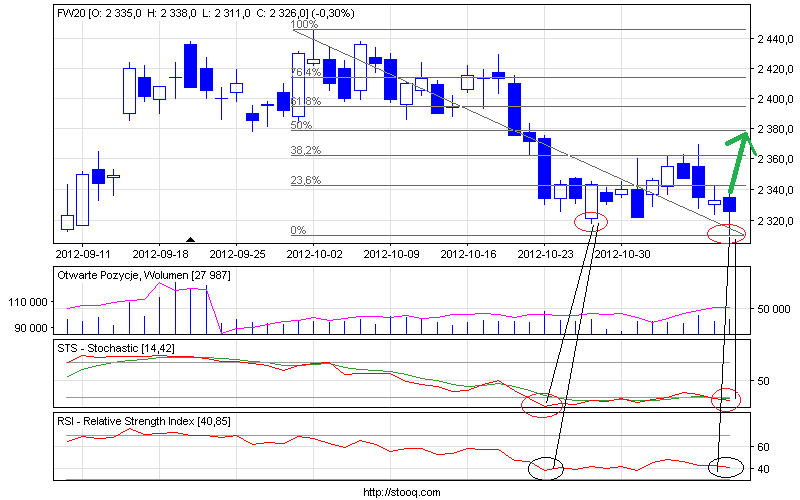Click the Otwarte Pozycje, Wolumen panel title

pyautogui.click(x=143, y=276)
